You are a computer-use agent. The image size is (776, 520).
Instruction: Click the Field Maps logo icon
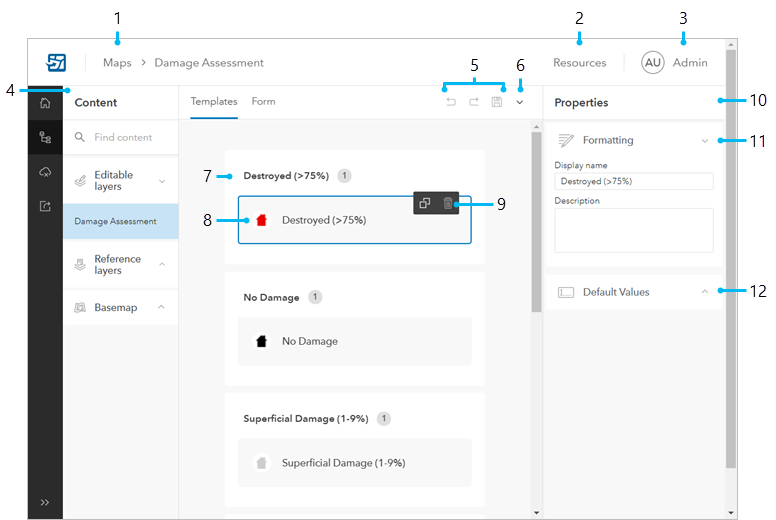(56, 62)
